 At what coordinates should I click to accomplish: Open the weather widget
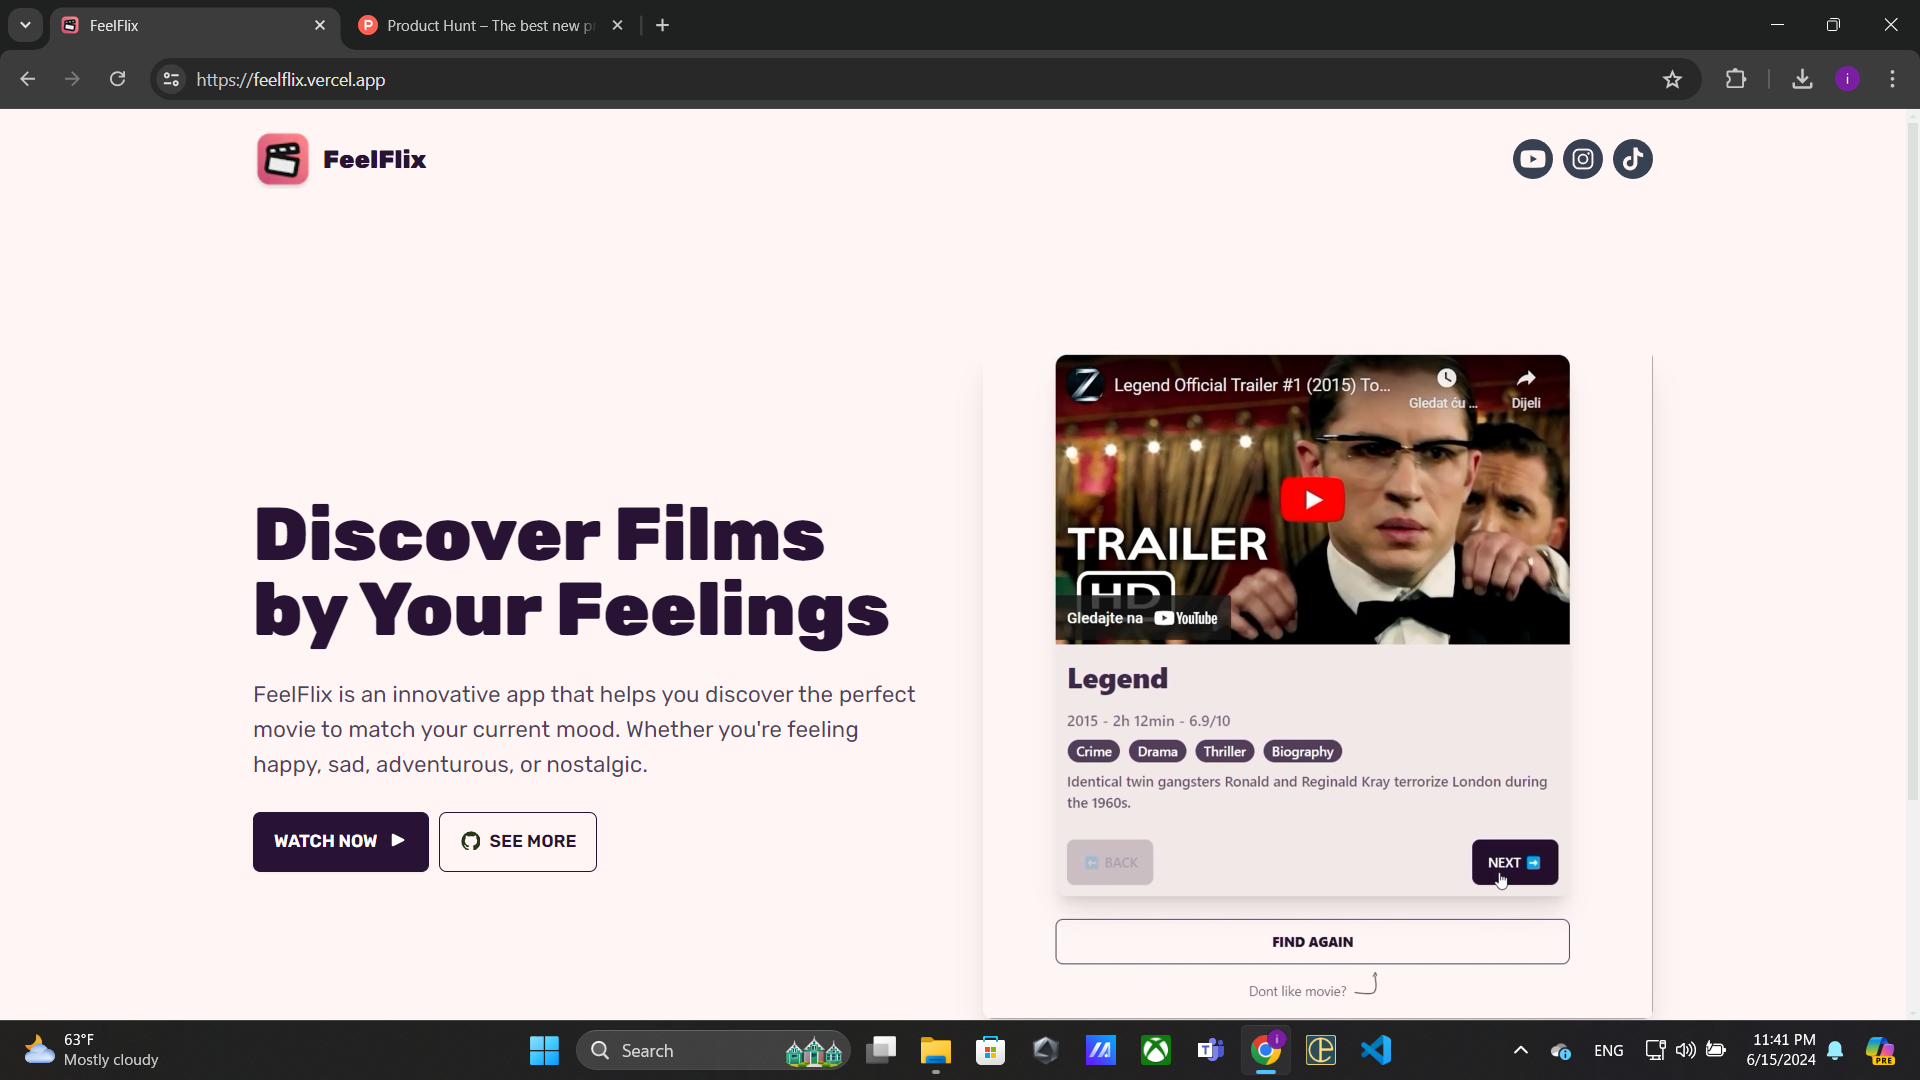(x=92, y=1050)
